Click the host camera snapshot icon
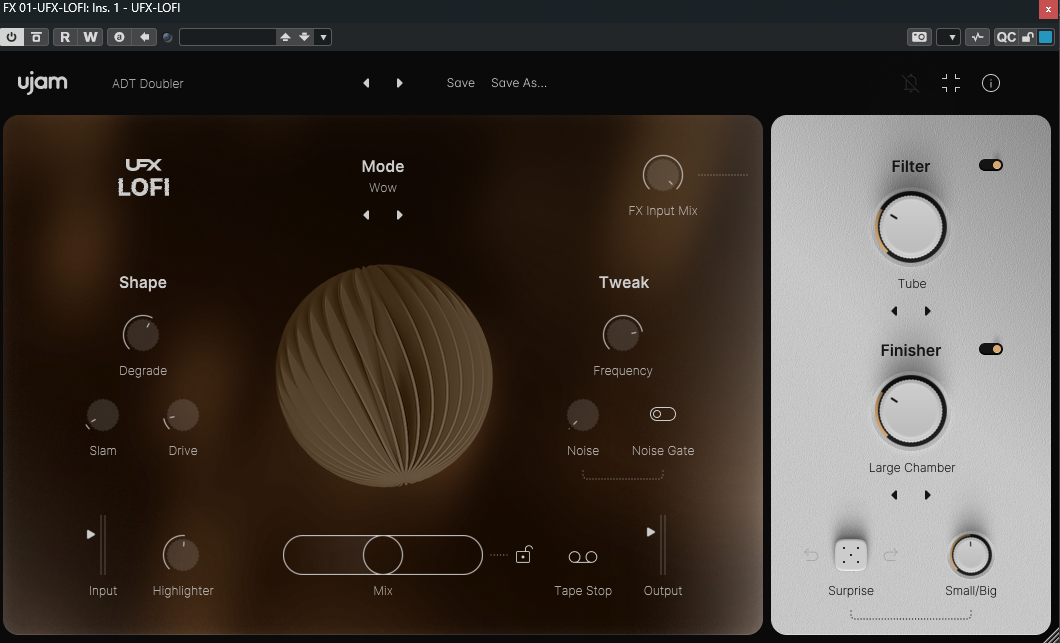Screen dimensions: 1060x643 coord(919,37)
